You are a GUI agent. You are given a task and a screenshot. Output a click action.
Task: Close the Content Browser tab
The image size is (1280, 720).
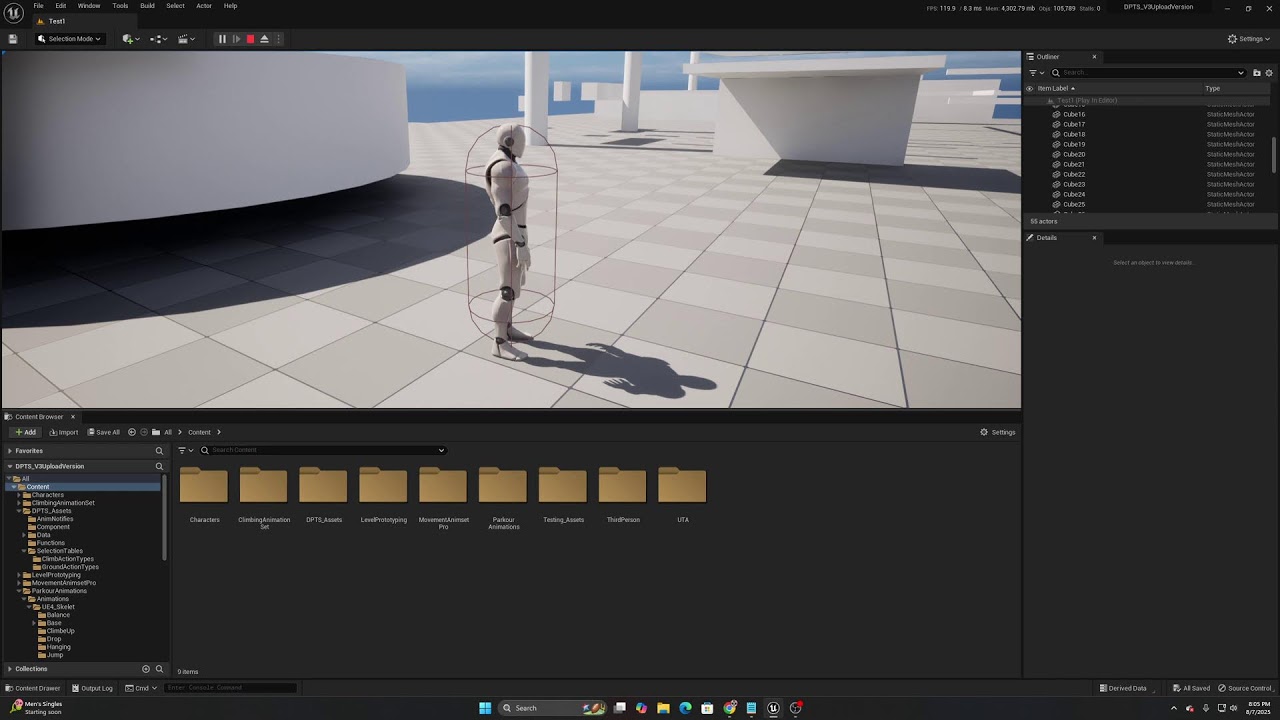click(73, 417)
